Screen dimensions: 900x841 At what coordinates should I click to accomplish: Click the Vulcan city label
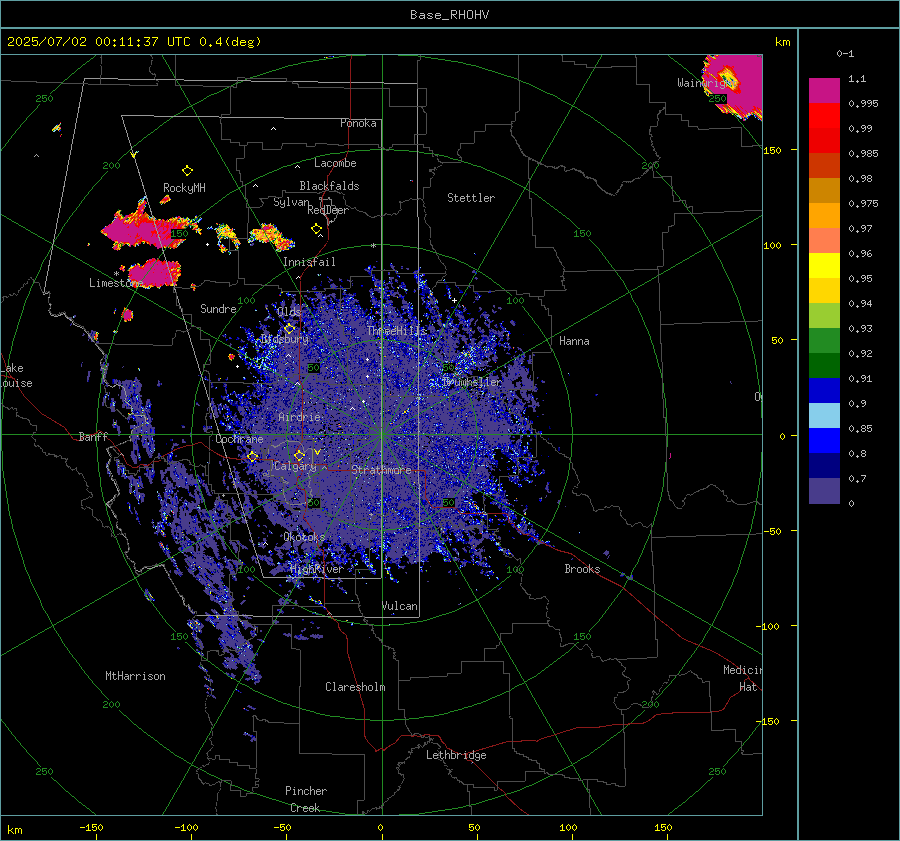click(399, 606)
